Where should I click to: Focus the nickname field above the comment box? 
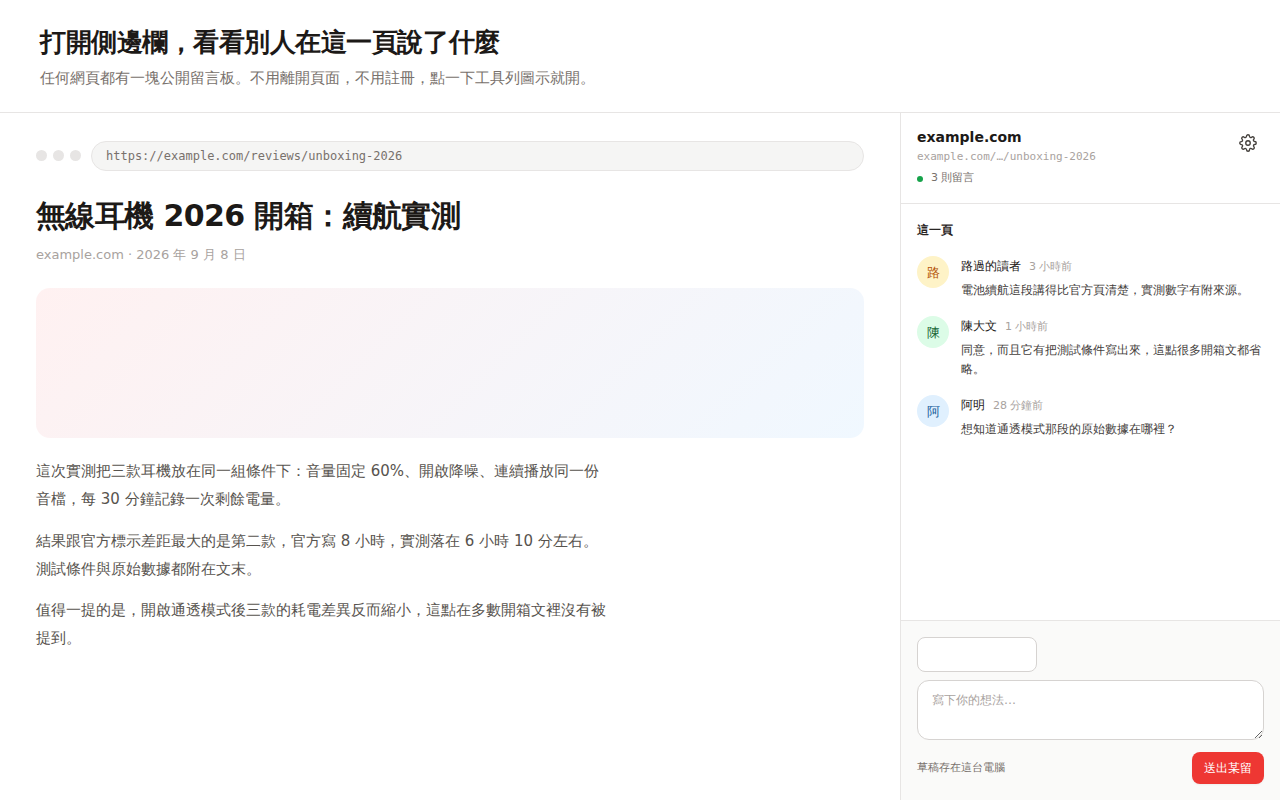pos(977,654)
